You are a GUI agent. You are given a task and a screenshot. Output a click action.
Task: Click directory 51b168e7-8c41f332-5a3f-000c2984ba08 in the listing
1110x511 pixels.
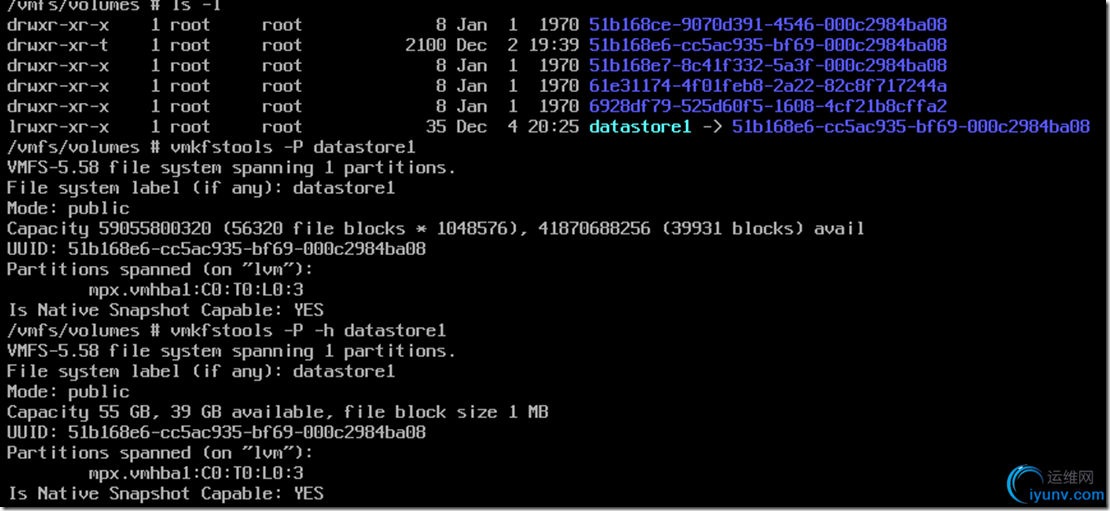coord(767,65)
